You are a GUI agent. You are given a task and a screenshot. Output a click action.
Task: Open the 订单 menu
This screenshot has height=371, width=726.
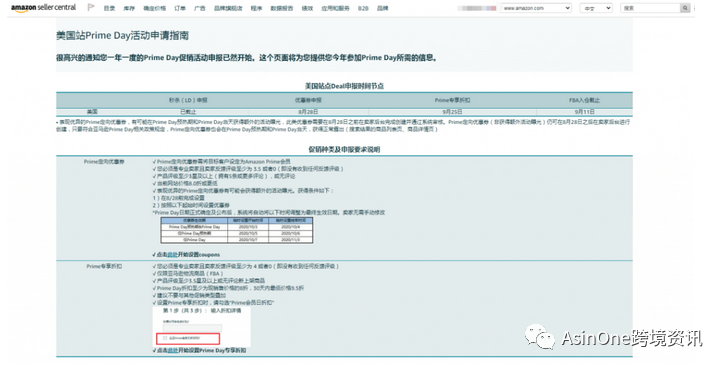click(180, 8)
